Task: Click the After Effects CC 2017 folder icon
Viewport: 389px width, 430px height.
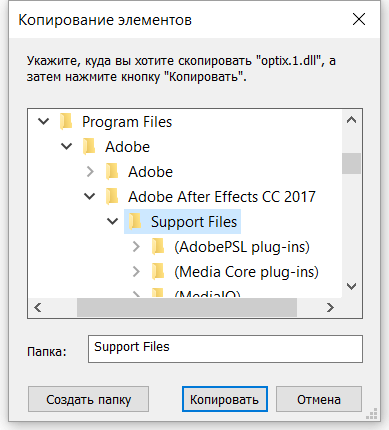Action: [x=112, y=197]
